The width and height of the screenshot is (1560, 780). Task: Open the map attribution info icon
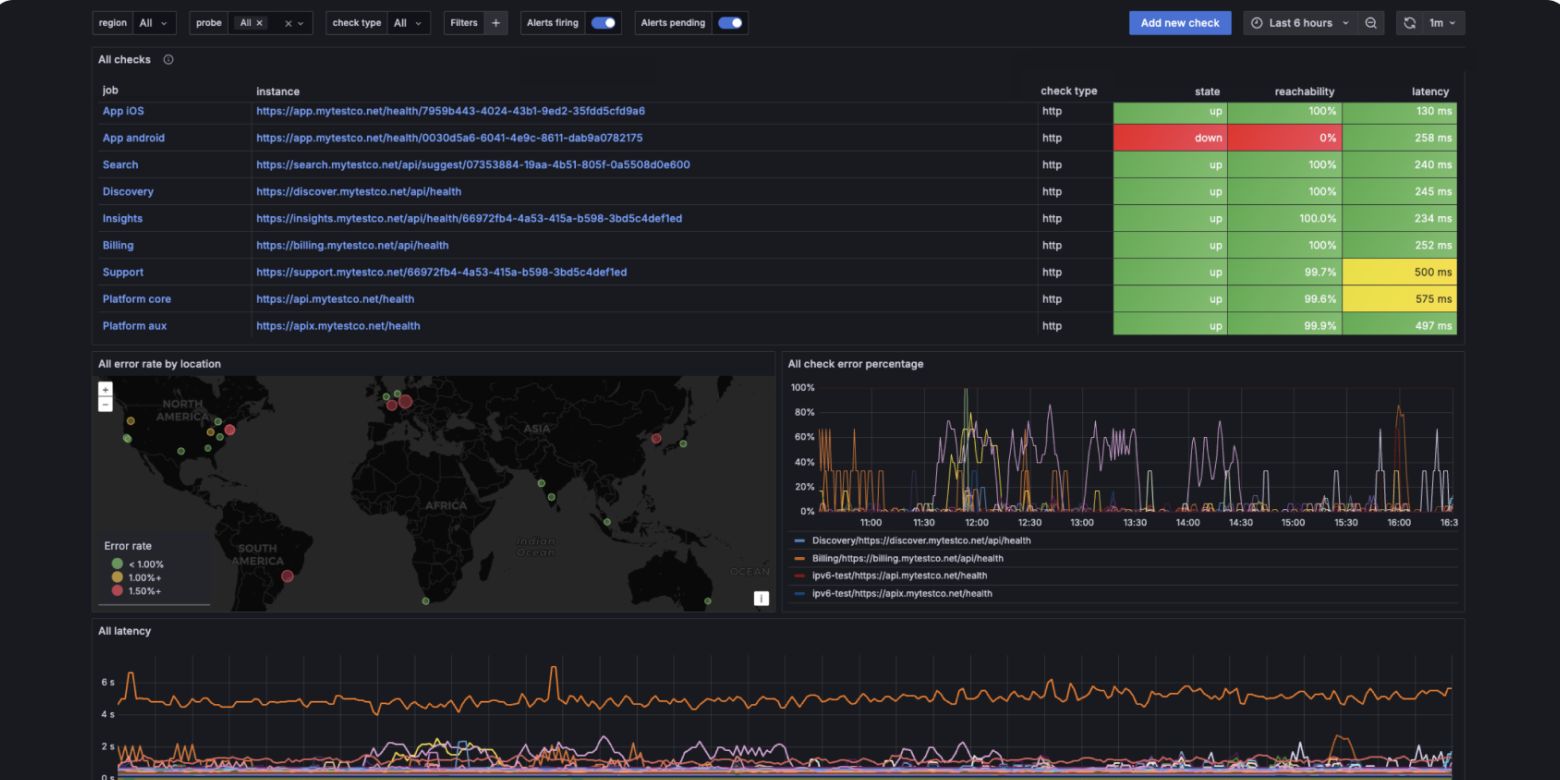coord(761,598)
